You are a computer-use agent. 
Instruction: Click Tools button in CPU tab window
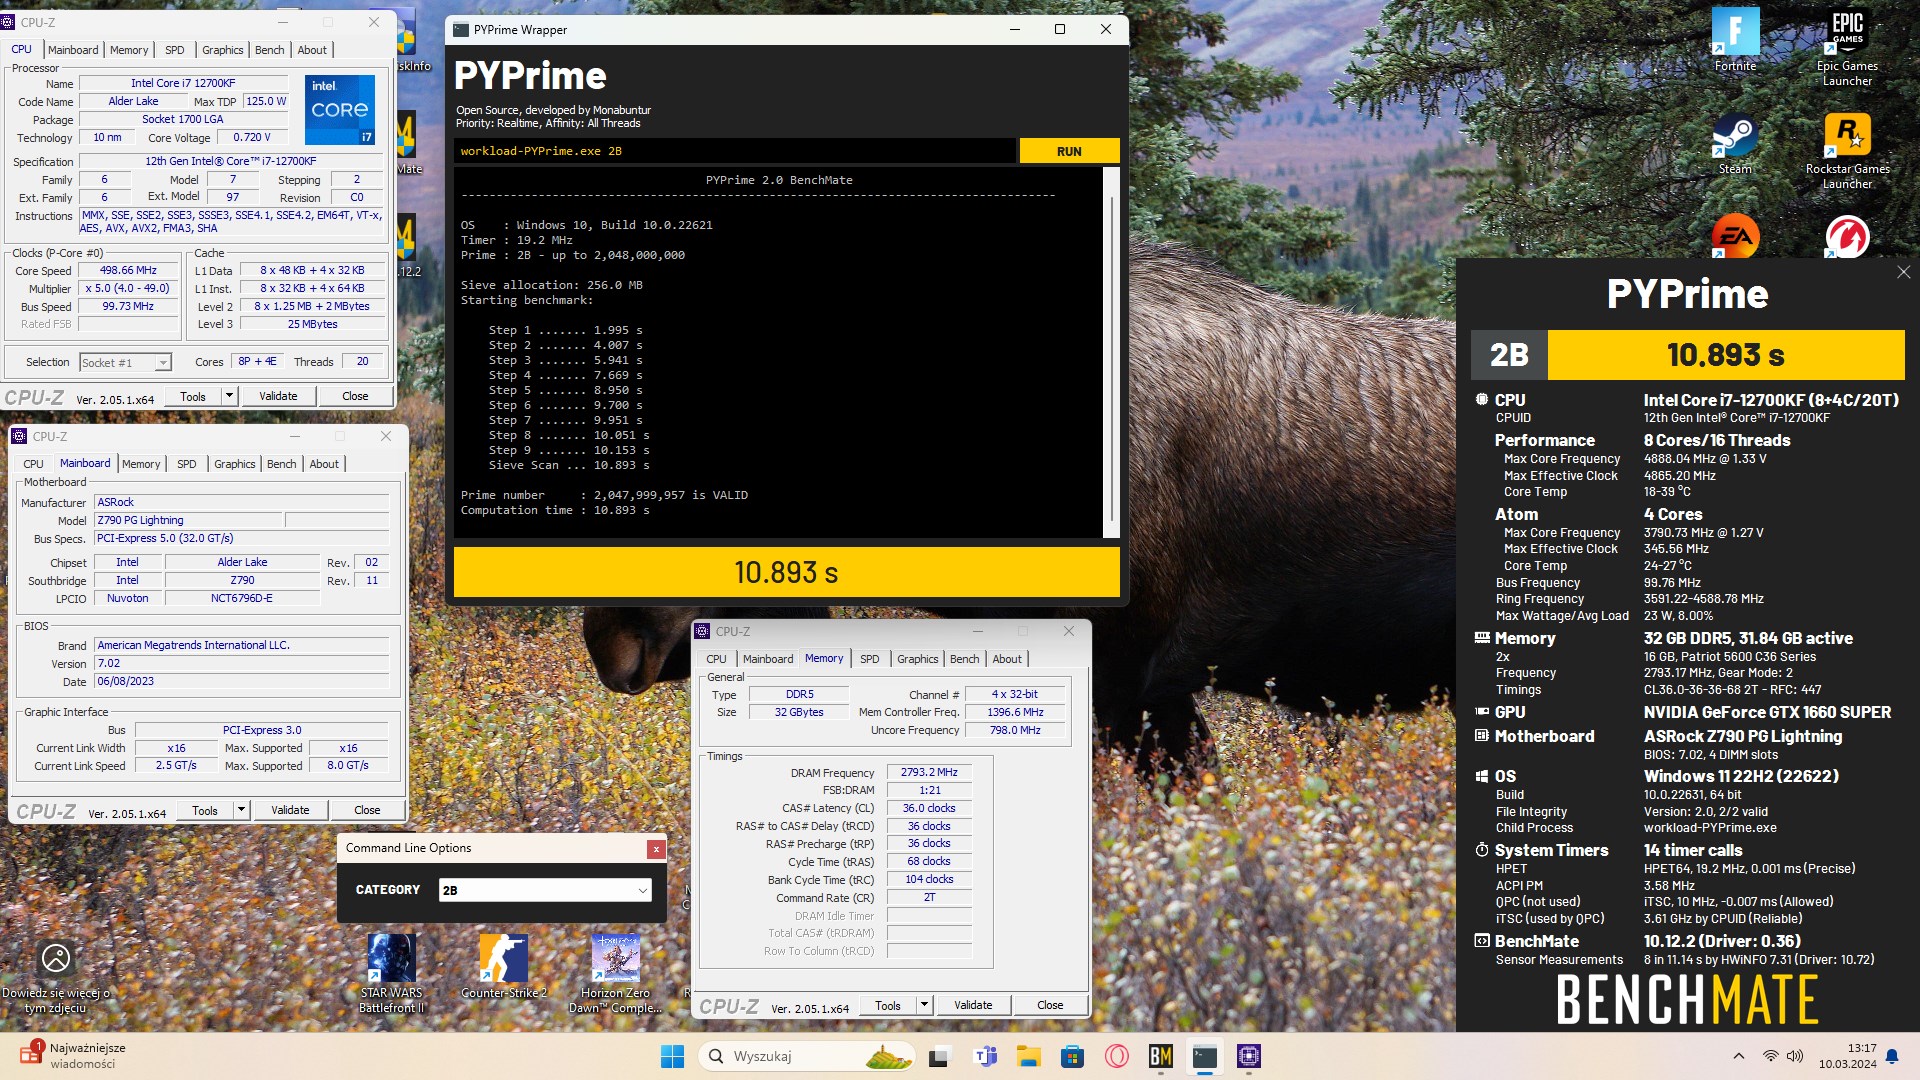click(193, 396)
